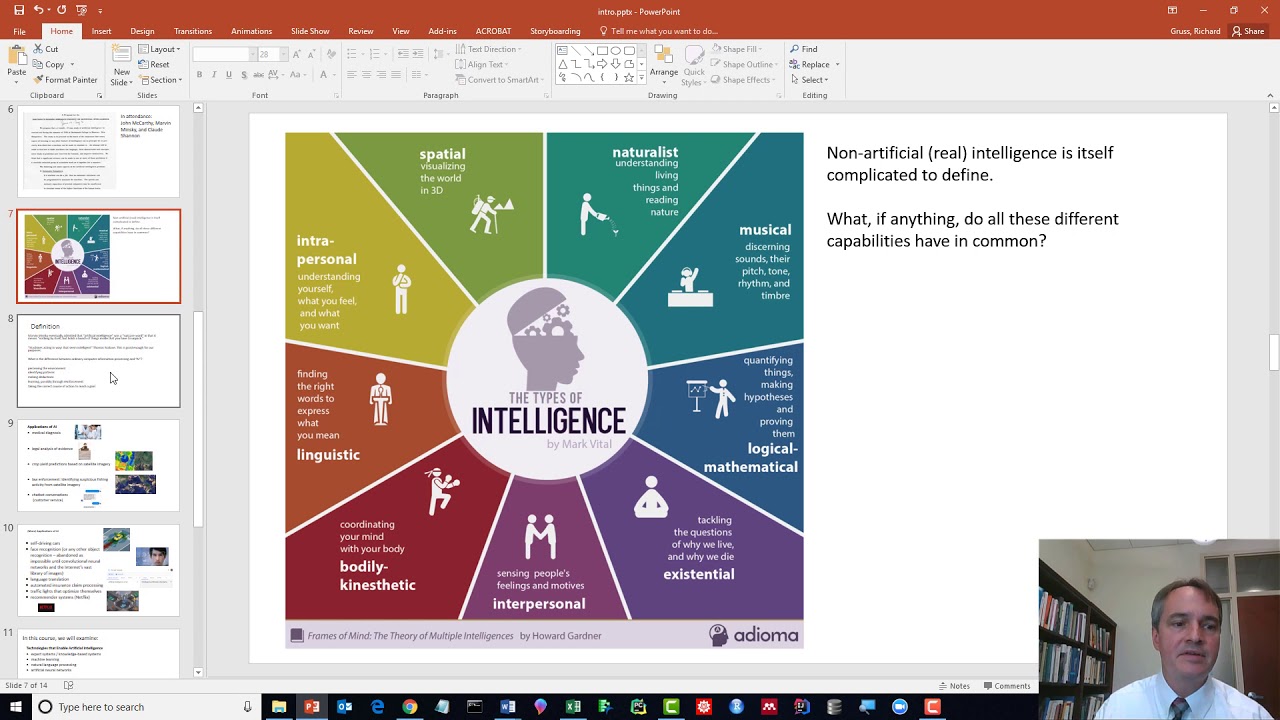Use Format Painter
Viewport: 1280px width, 720px height.
(x=64, y=80)
